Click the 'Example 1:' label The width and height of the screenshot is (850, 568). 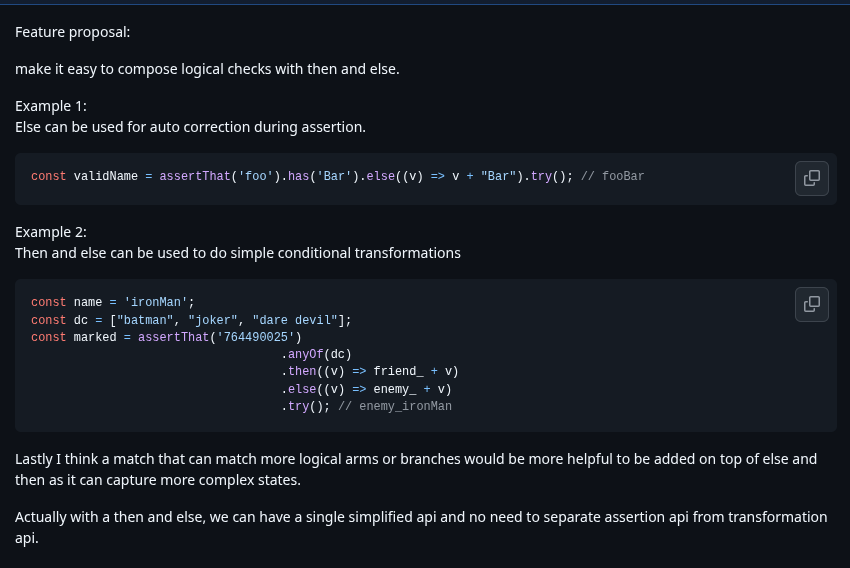(x=51, y=106)
